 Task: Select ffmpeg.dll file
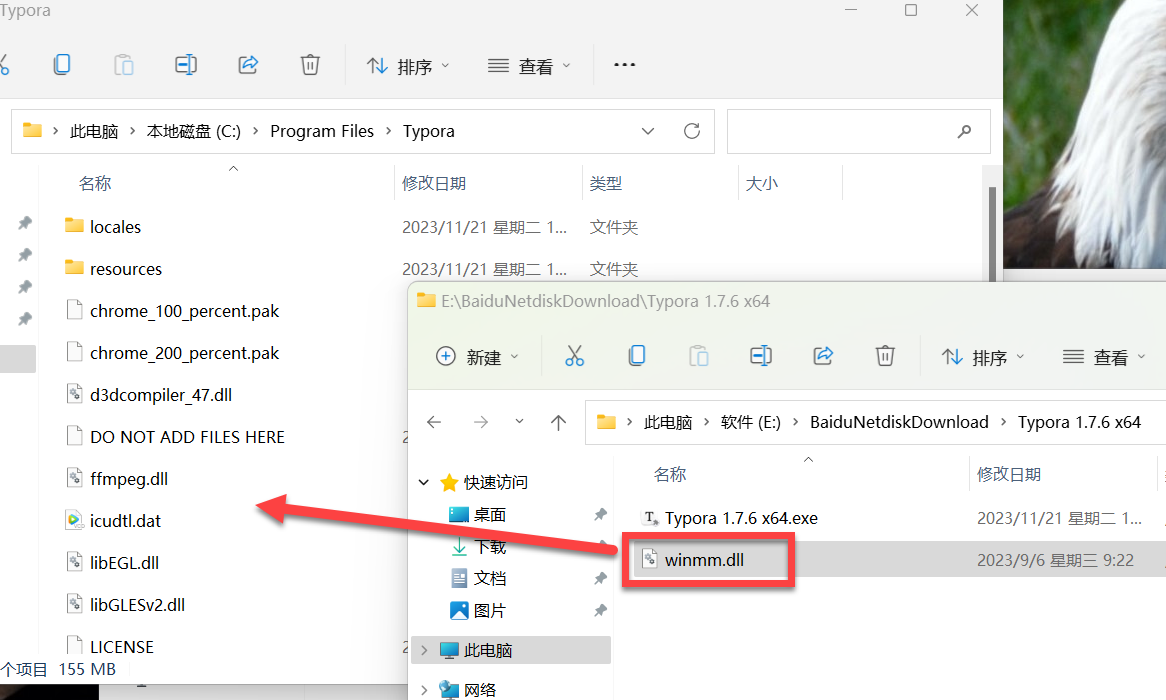(x=129, y=478)
